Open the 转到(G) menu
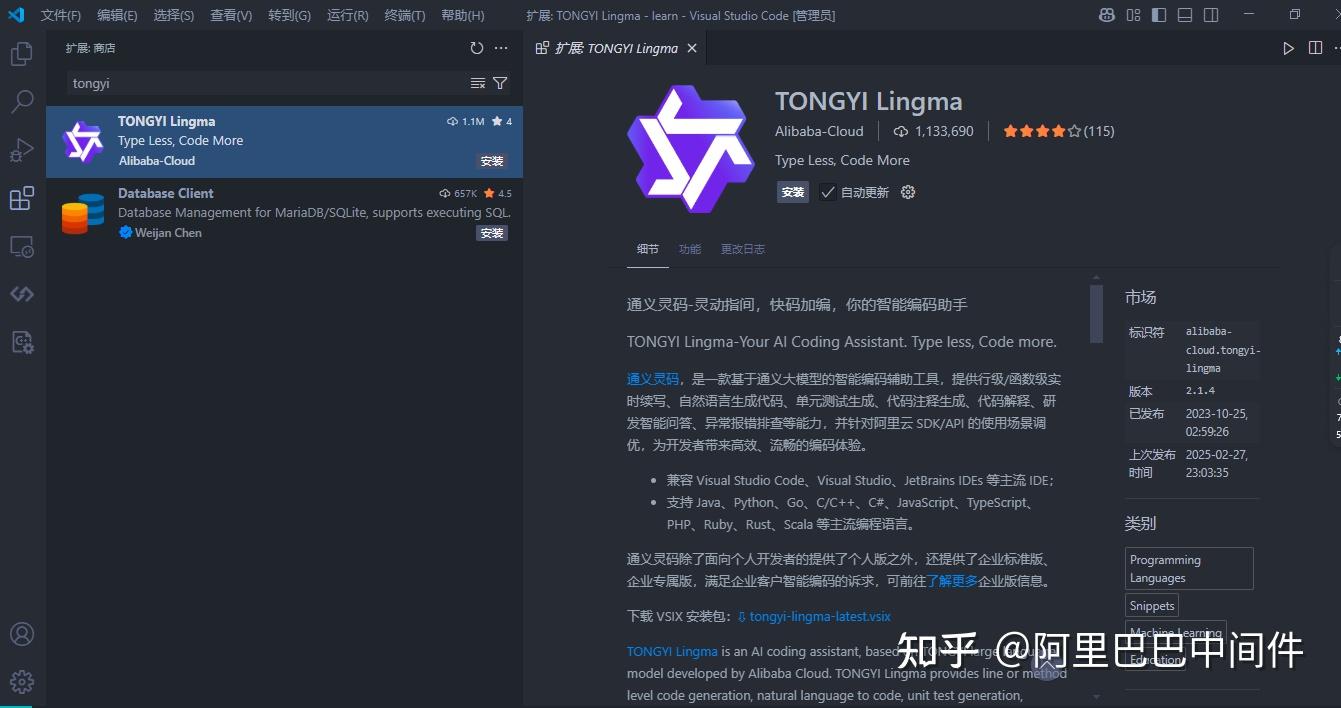1341x708 pixels. coord(289,15)
